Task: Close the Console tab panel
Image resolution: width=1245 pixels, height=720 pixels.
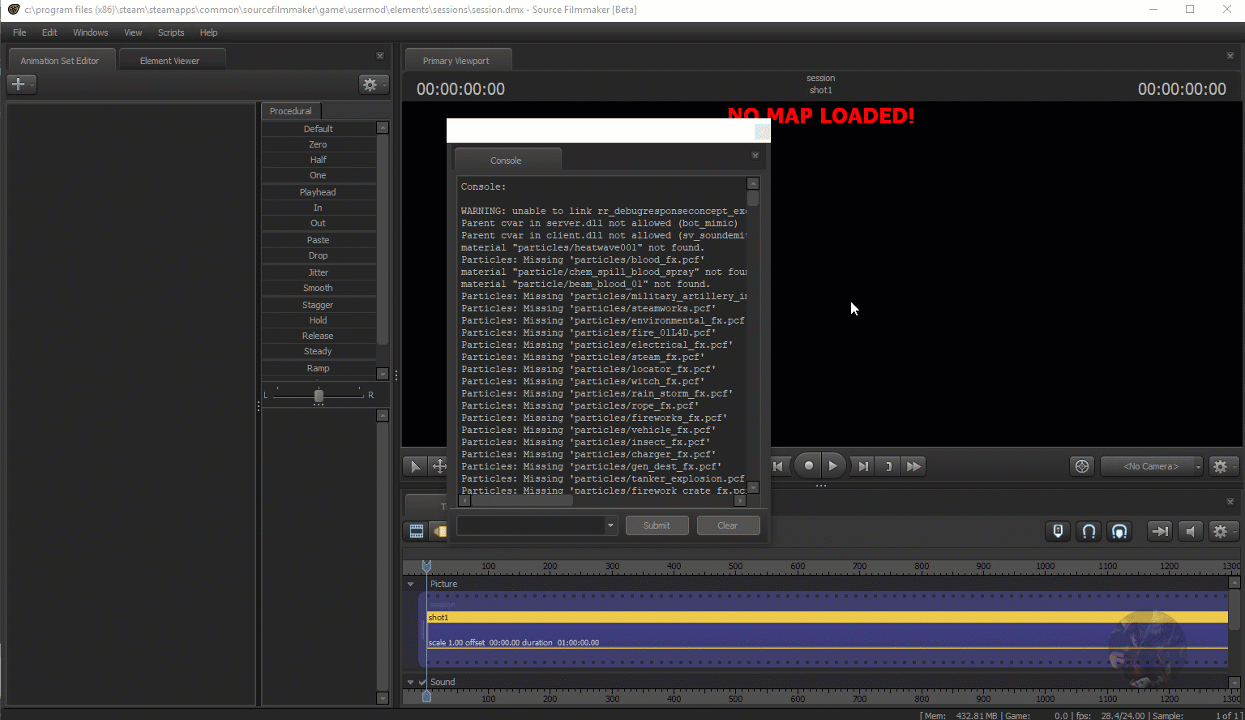Action: pos(755,155)
